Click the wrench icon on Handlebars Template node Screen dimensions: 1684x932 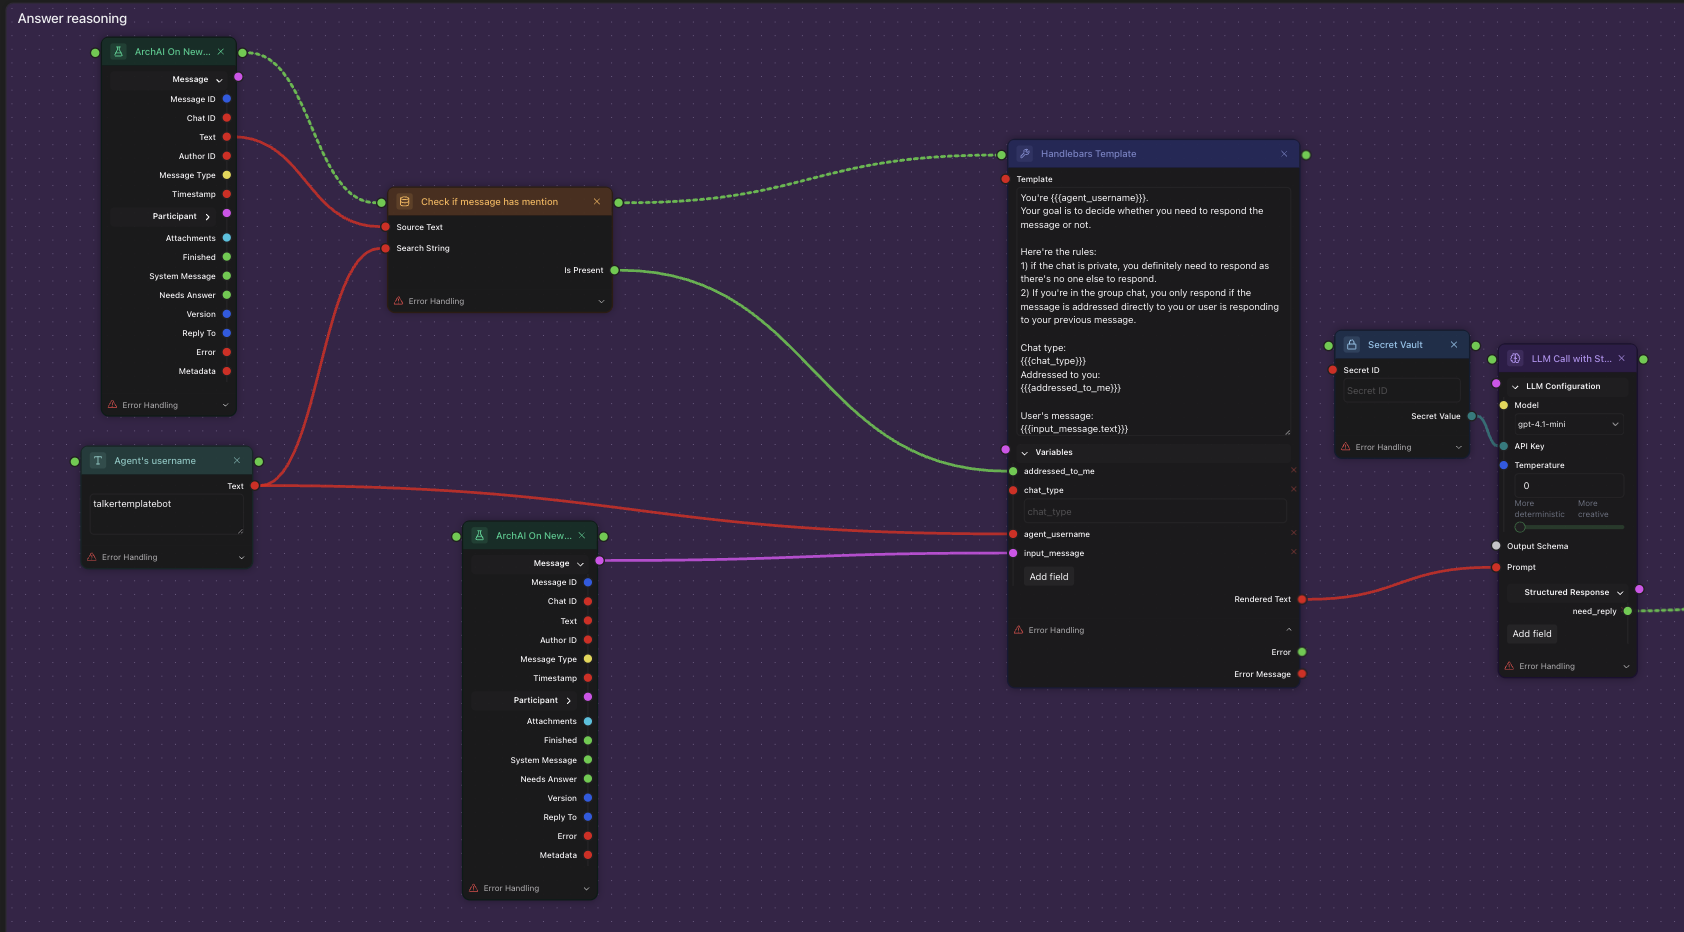[x=1025, y=154]
